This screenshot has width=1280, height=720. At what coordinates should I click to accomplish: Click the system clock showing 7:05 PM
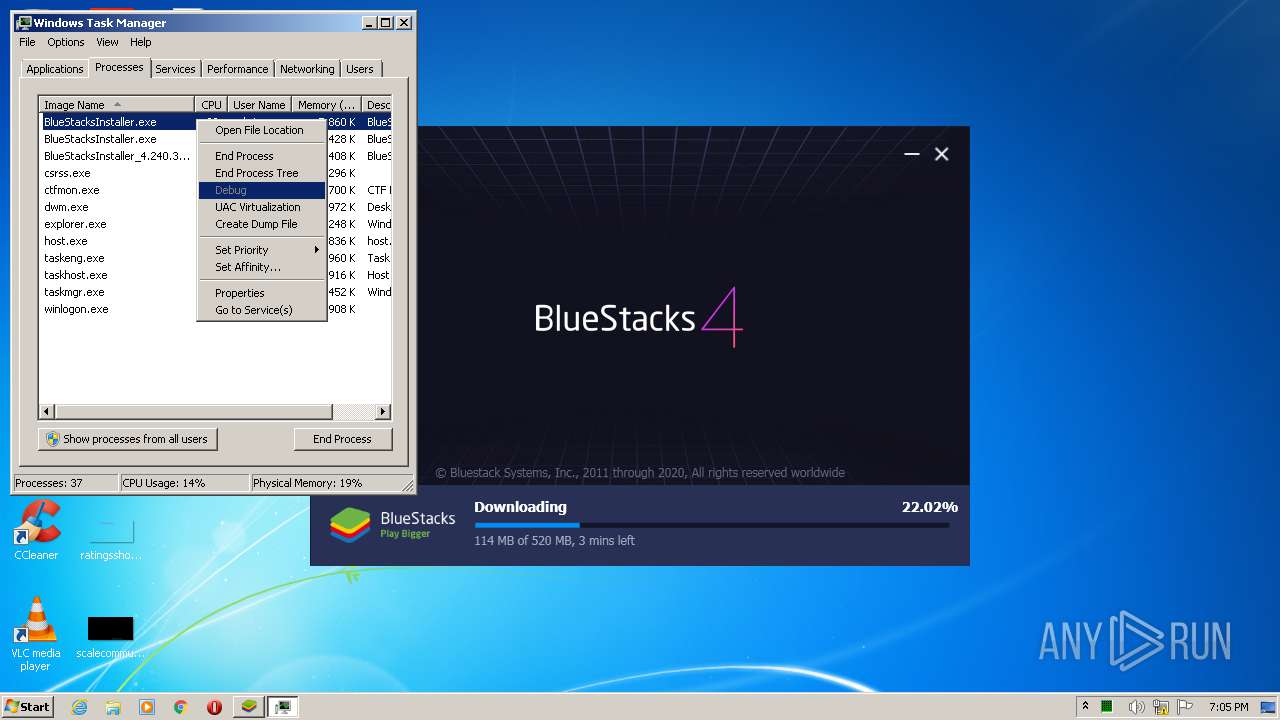tap(1228, 707)
